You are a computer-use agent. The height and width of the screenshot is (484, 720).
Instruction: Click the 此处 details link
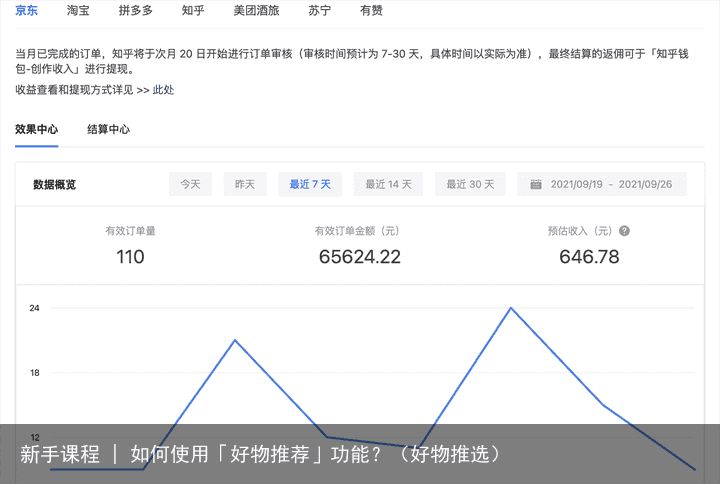click(163, 90)
